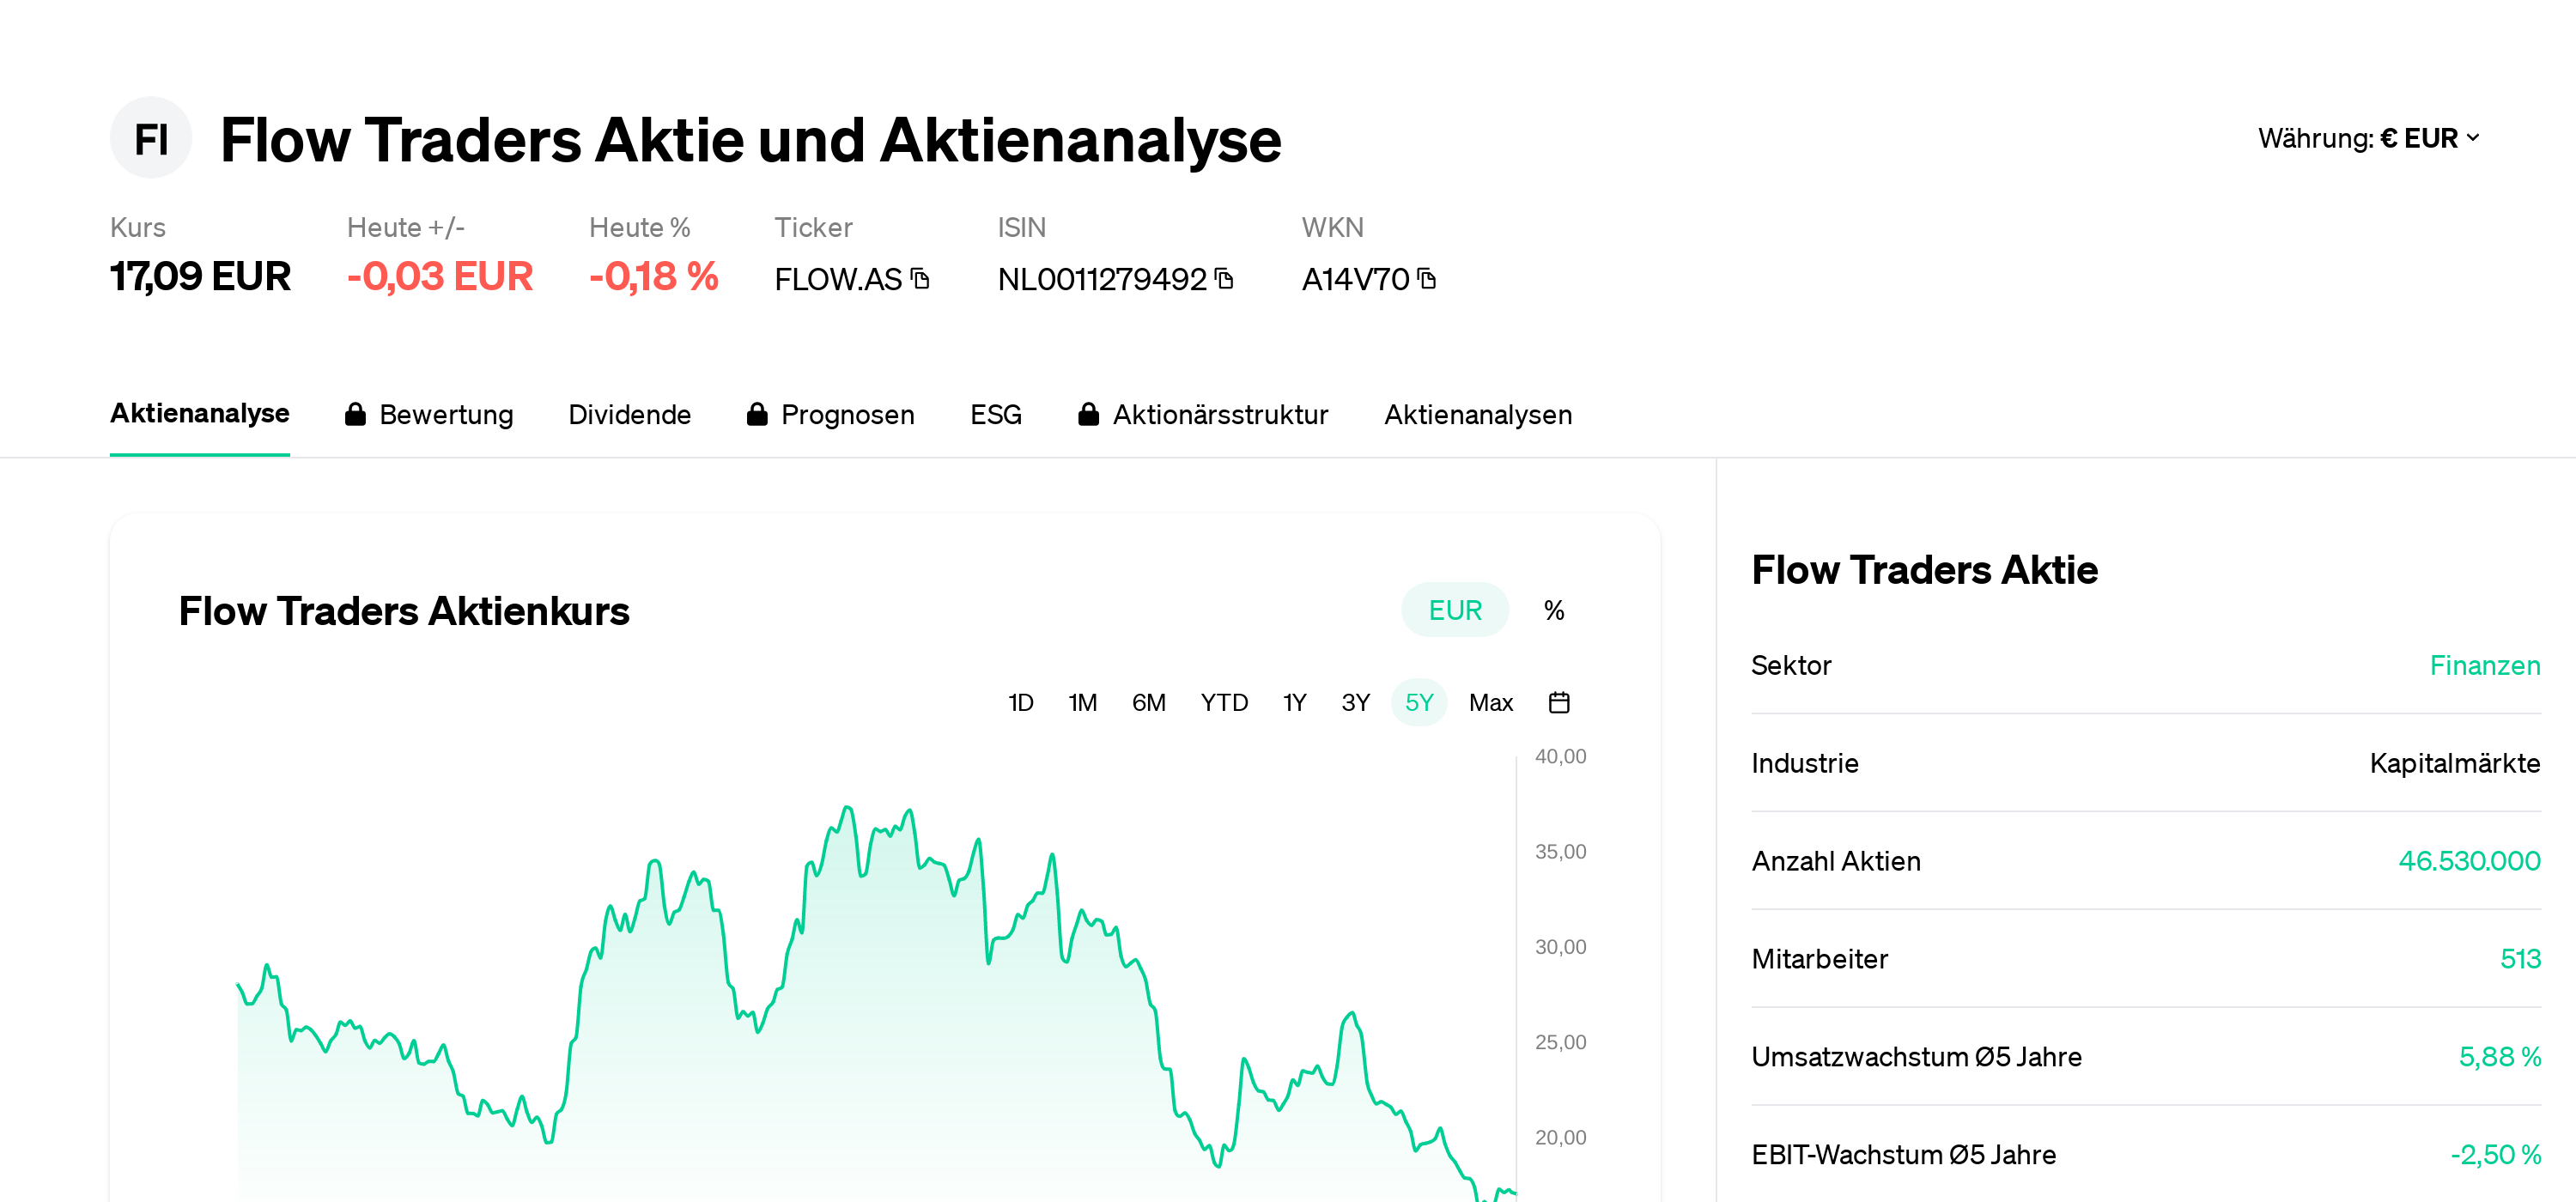Click the lock icon next to Bewertung
Screen dimensions: 2576x1202
(x=355, y=414)
